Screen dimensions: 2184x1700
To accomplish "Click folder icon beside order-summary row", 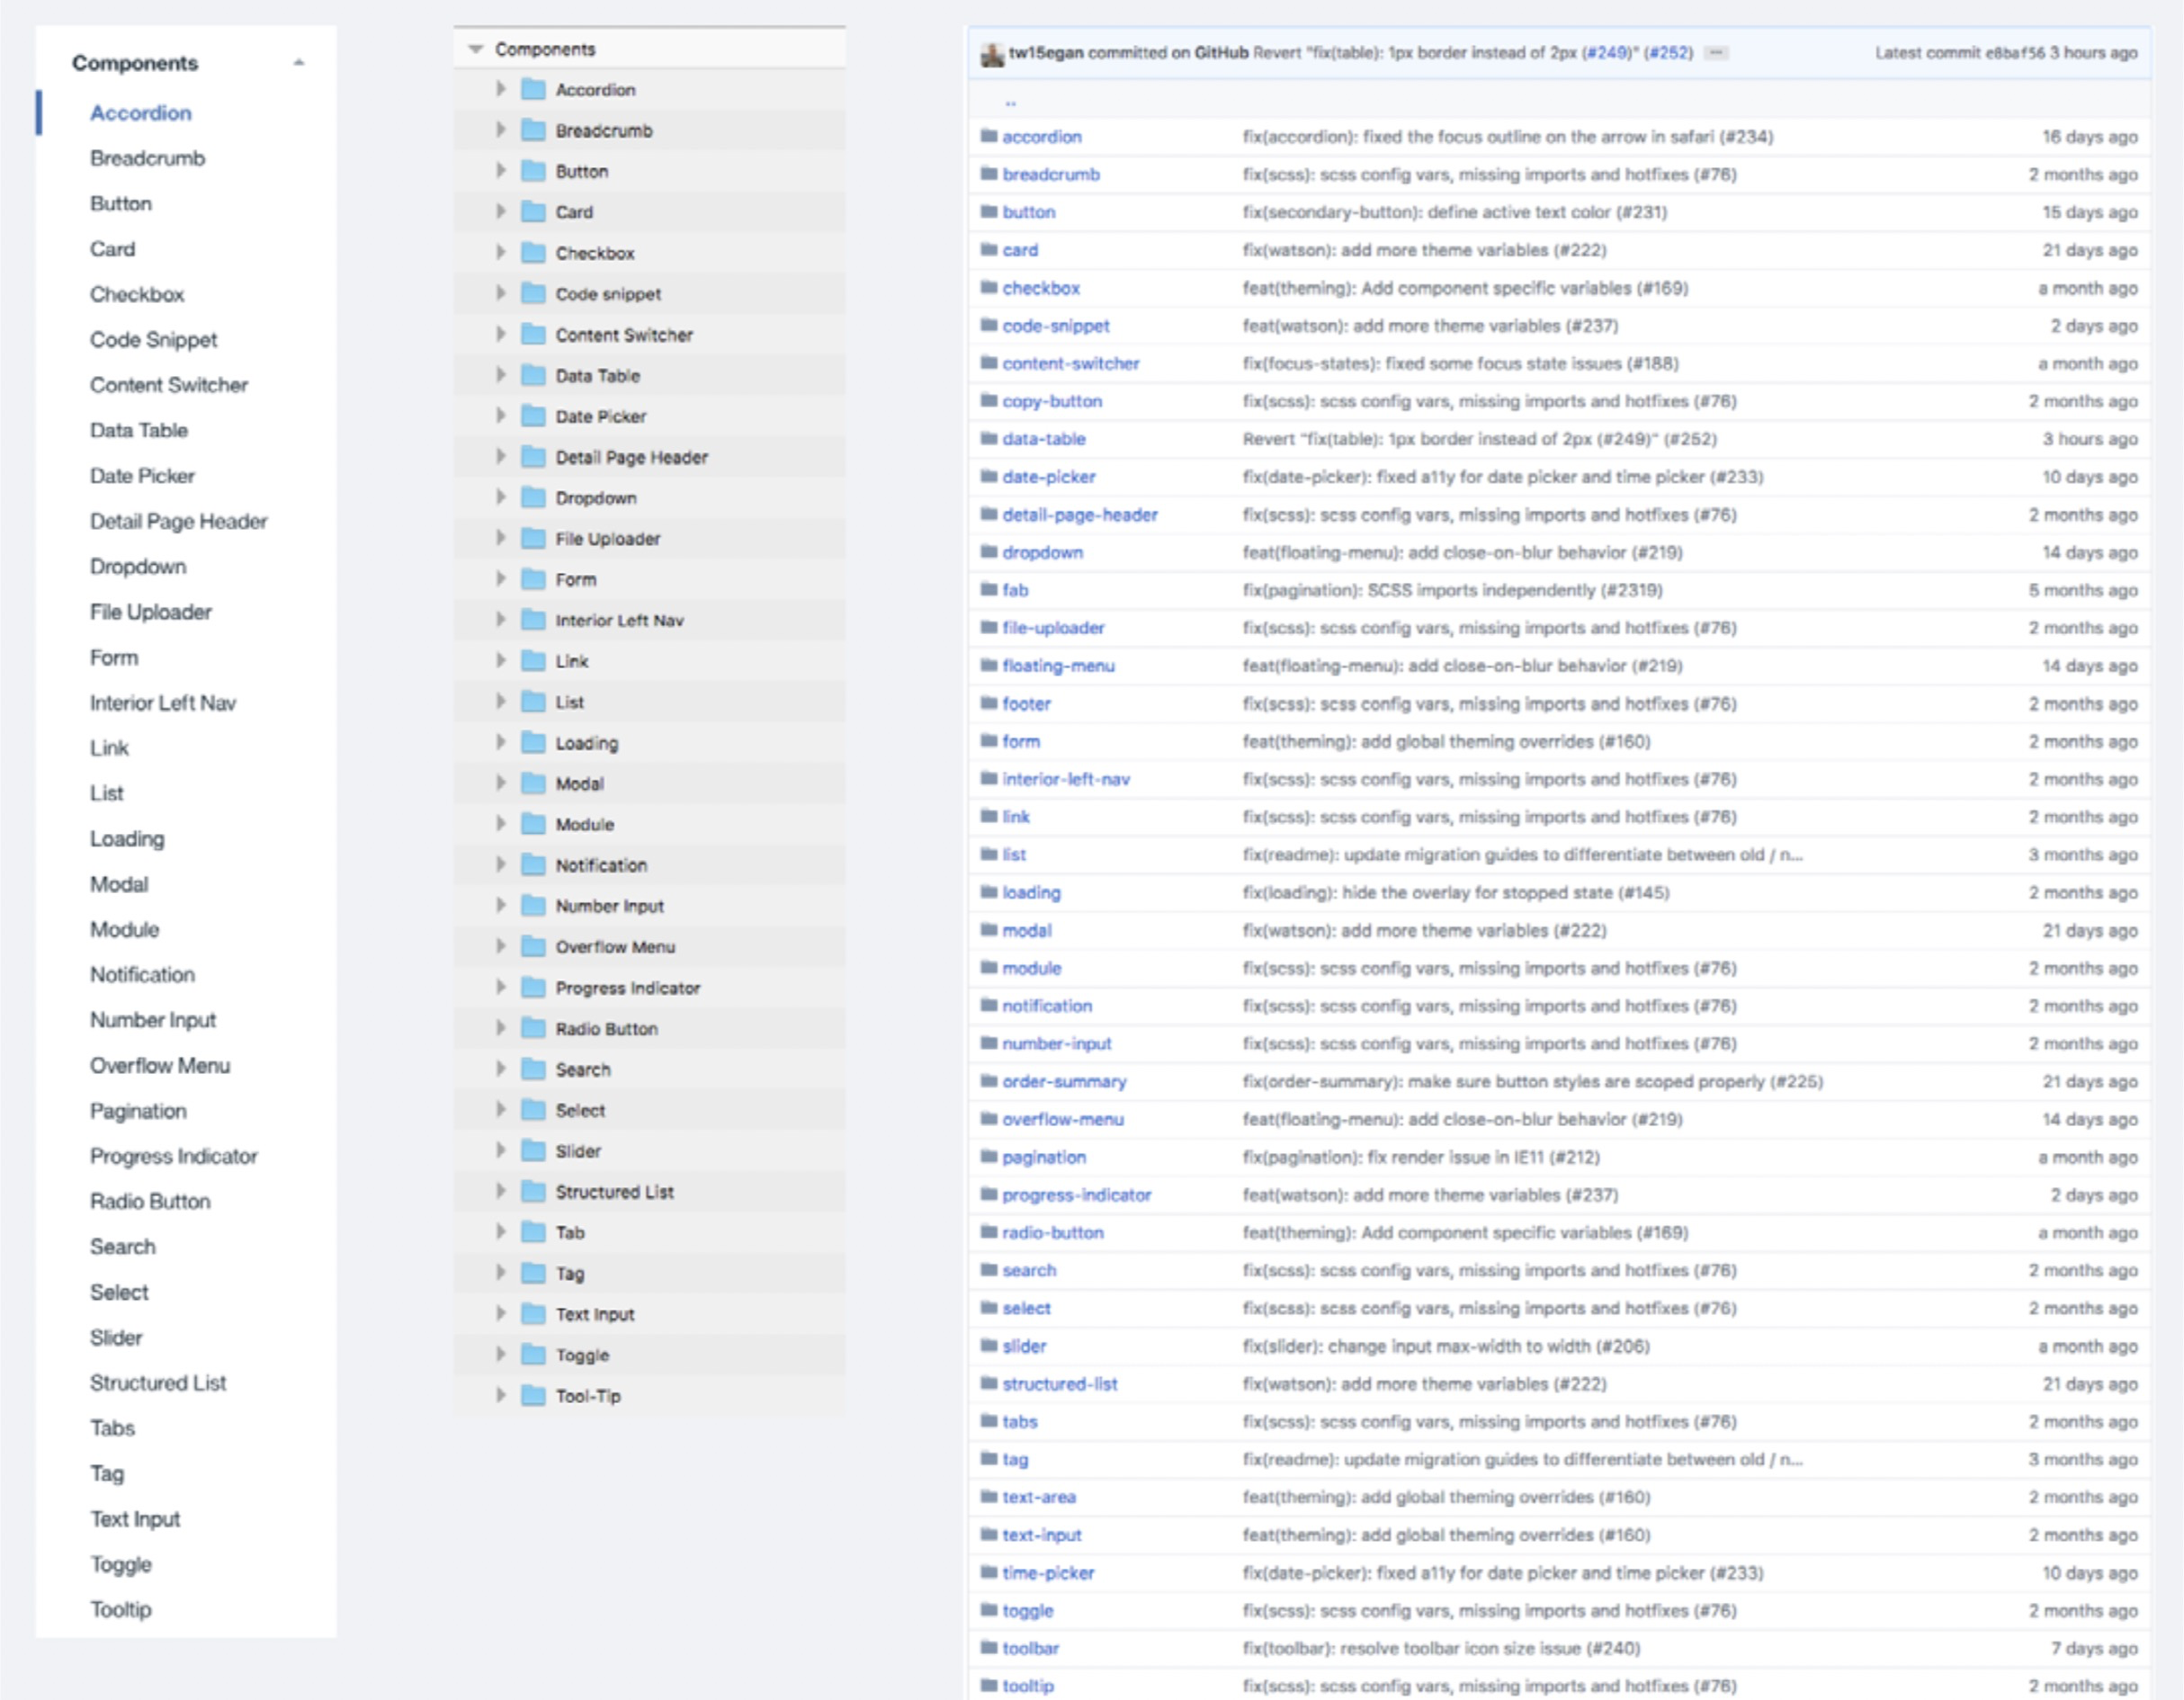I will coord(989,1081).
